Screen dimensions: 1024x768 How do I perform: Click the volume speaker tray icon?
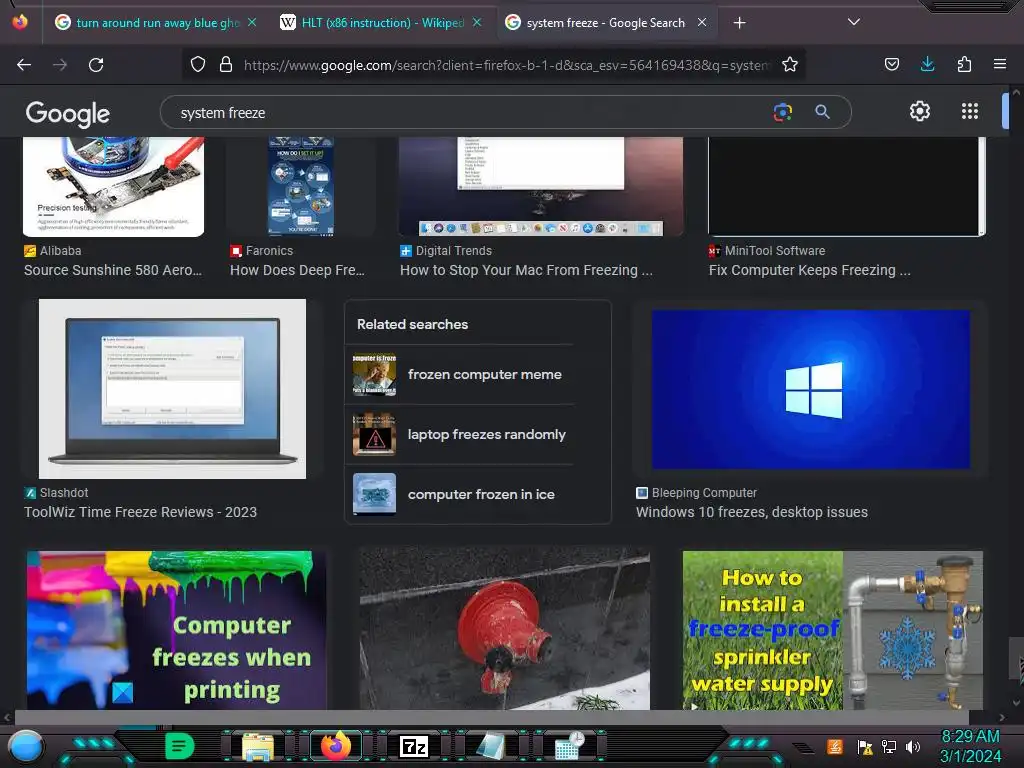913,746
